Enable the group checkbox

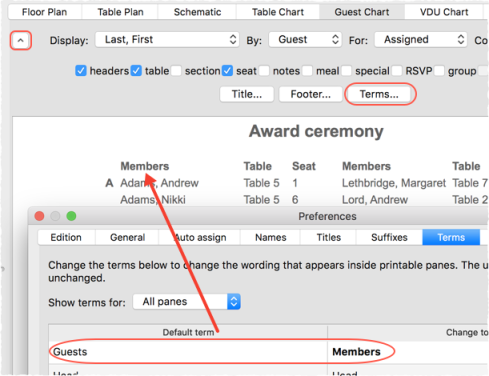pos(439,71)
